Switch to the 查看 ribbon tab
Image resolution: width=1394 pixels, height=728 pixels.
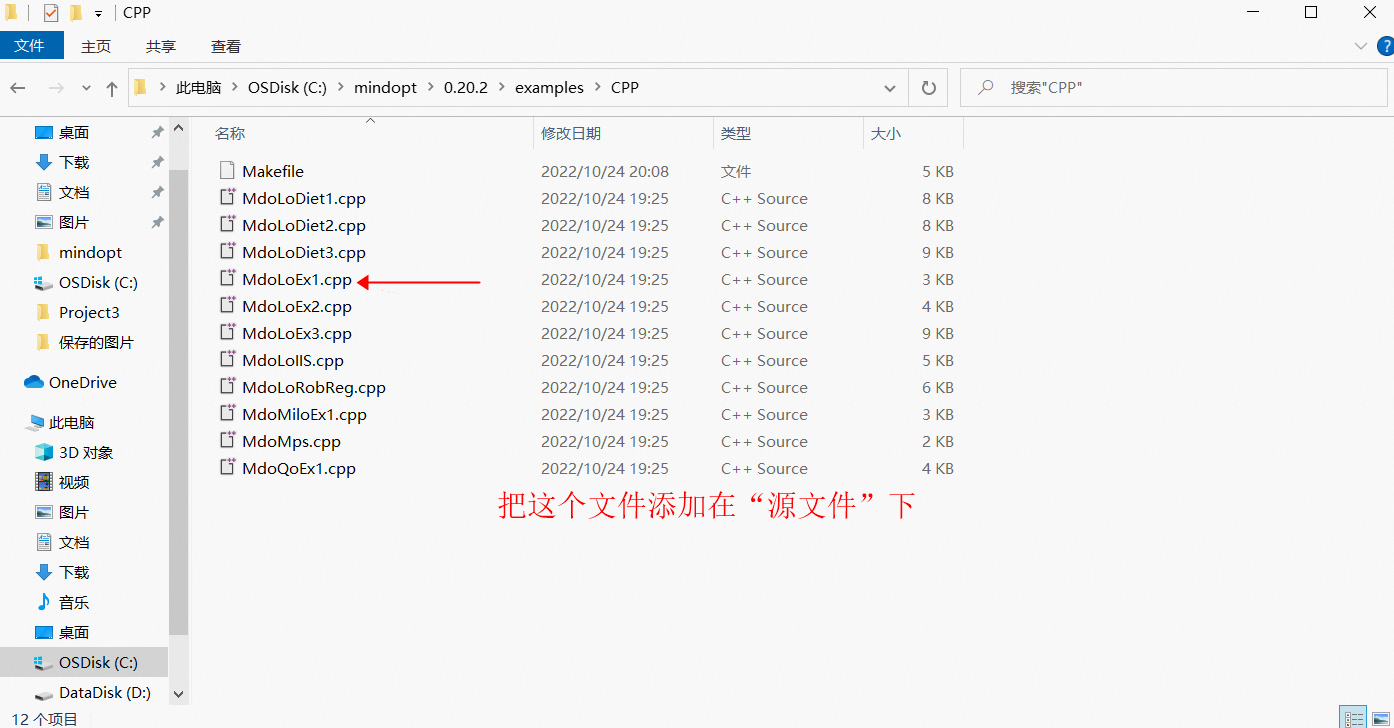point(224,45)
